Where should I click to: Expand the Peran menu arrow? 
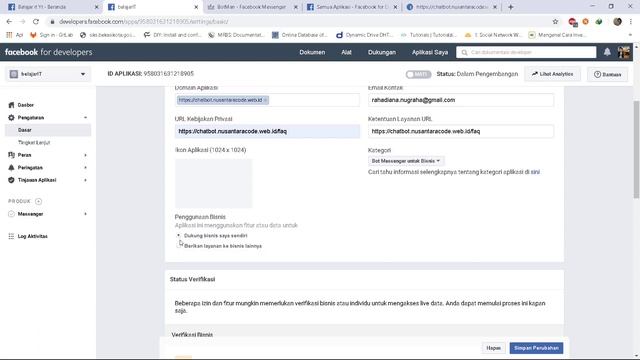(85, 155)
